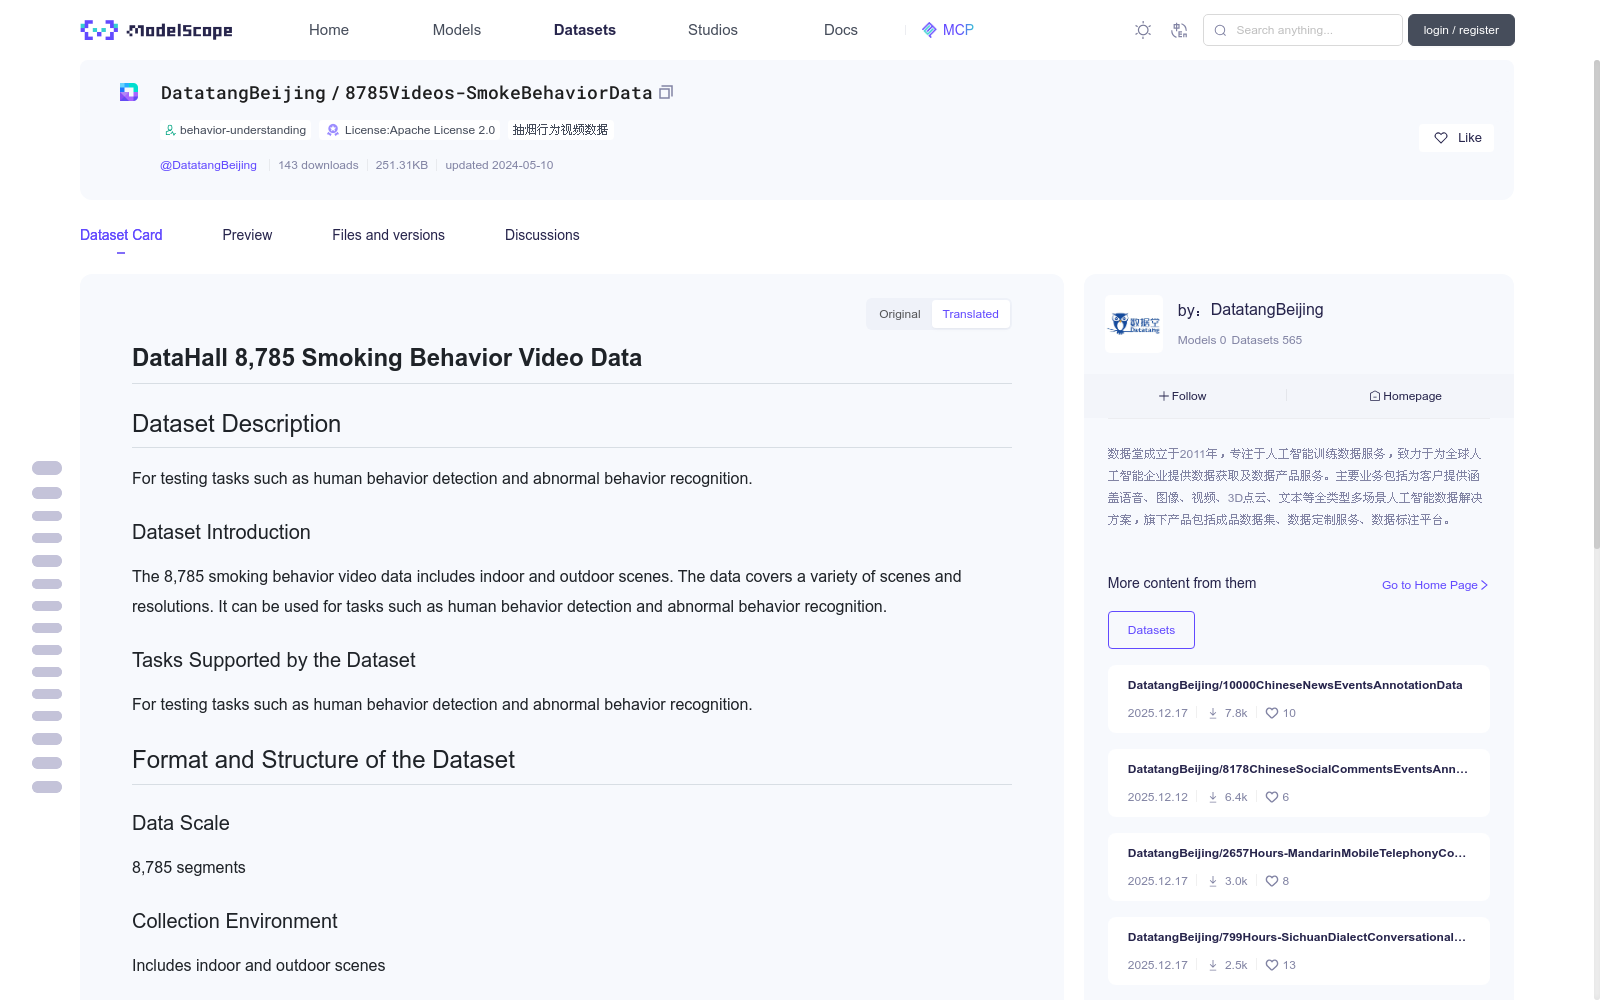Open the Studios menu item
Viewport: 1600px width, 1000px height.
713,30
